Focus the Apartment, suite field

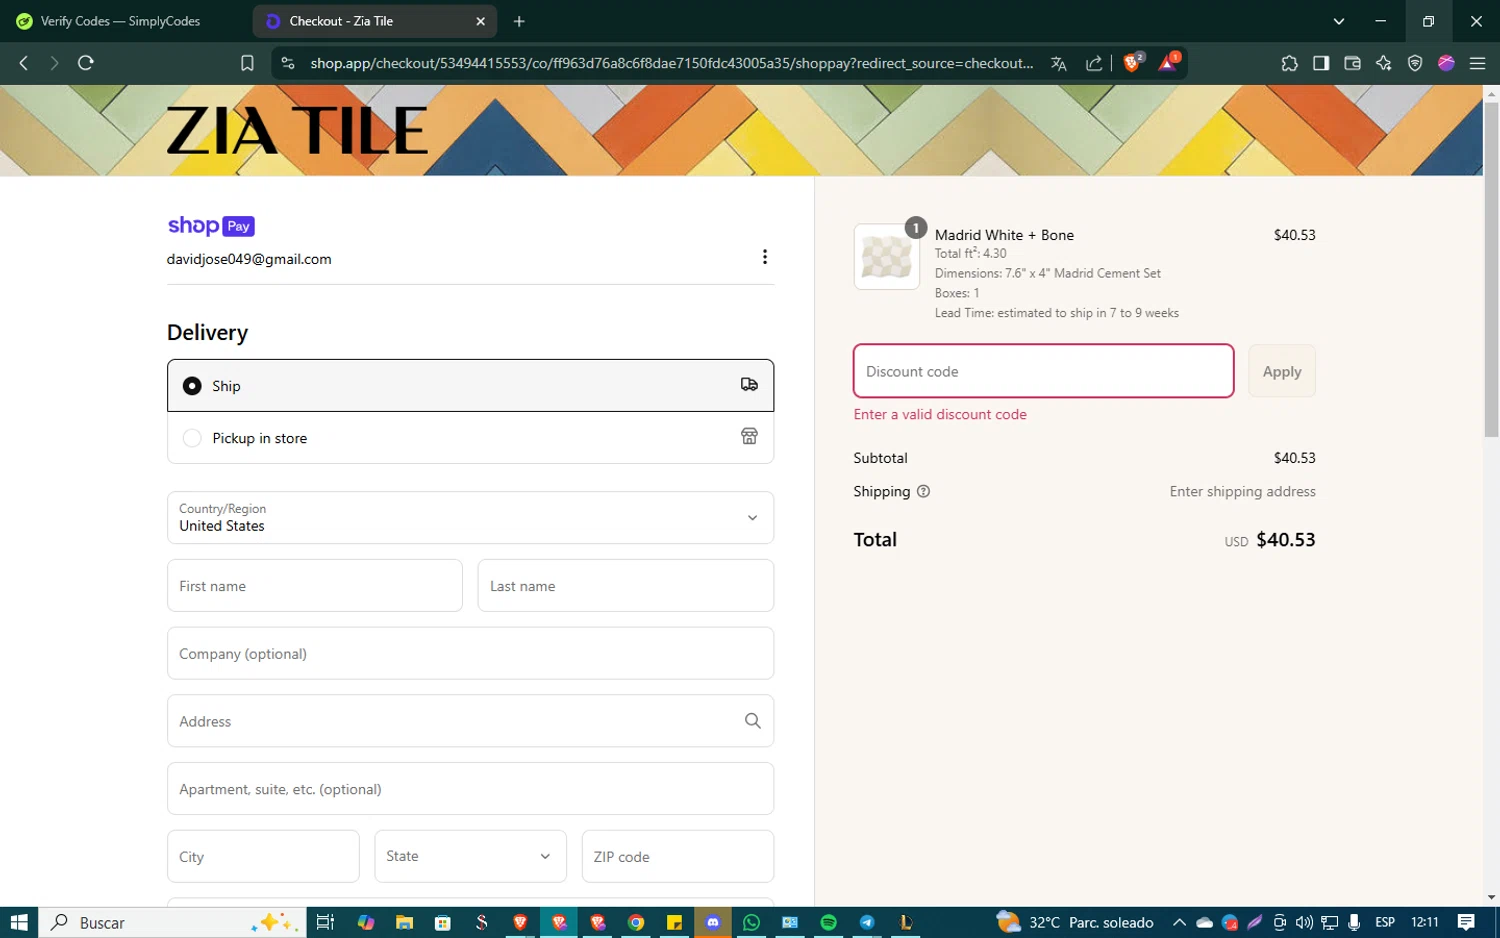[470, 789]
